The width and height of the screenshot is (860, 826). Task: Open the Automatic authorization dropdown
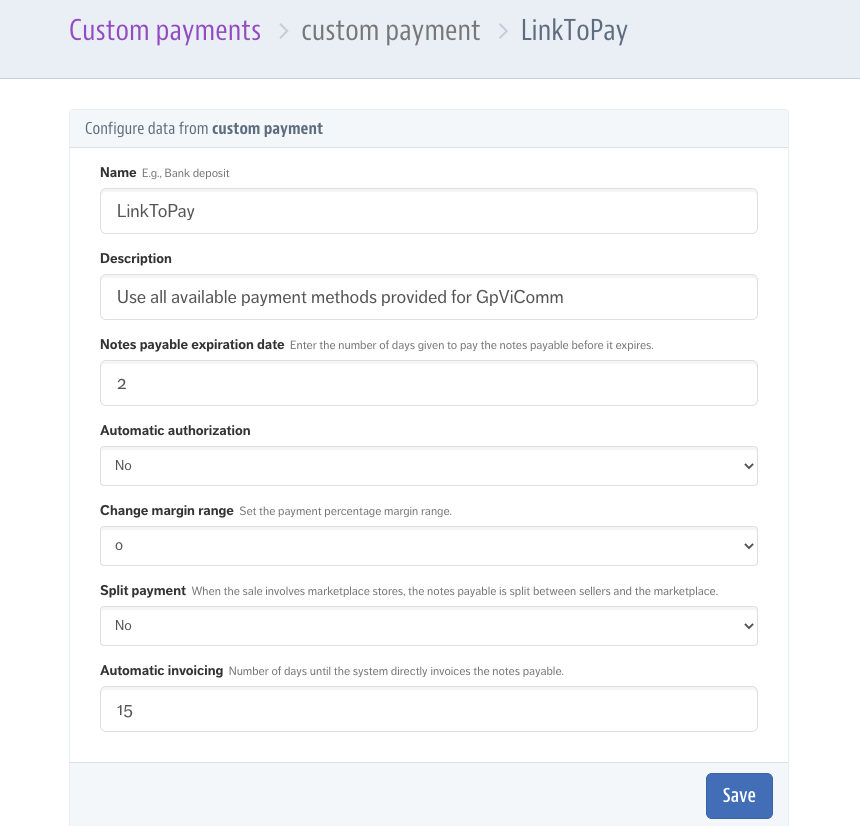(x=428, y=466)
